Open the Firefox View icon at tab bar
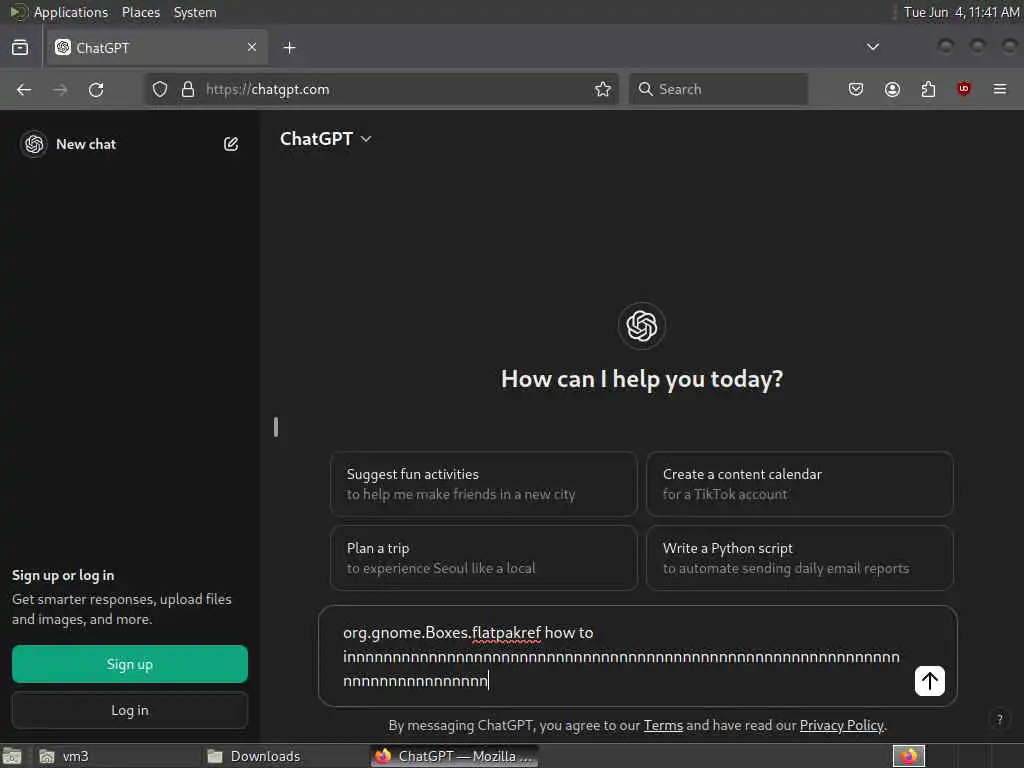Screen dimensions: 1024x768 [x=20, y=48]
